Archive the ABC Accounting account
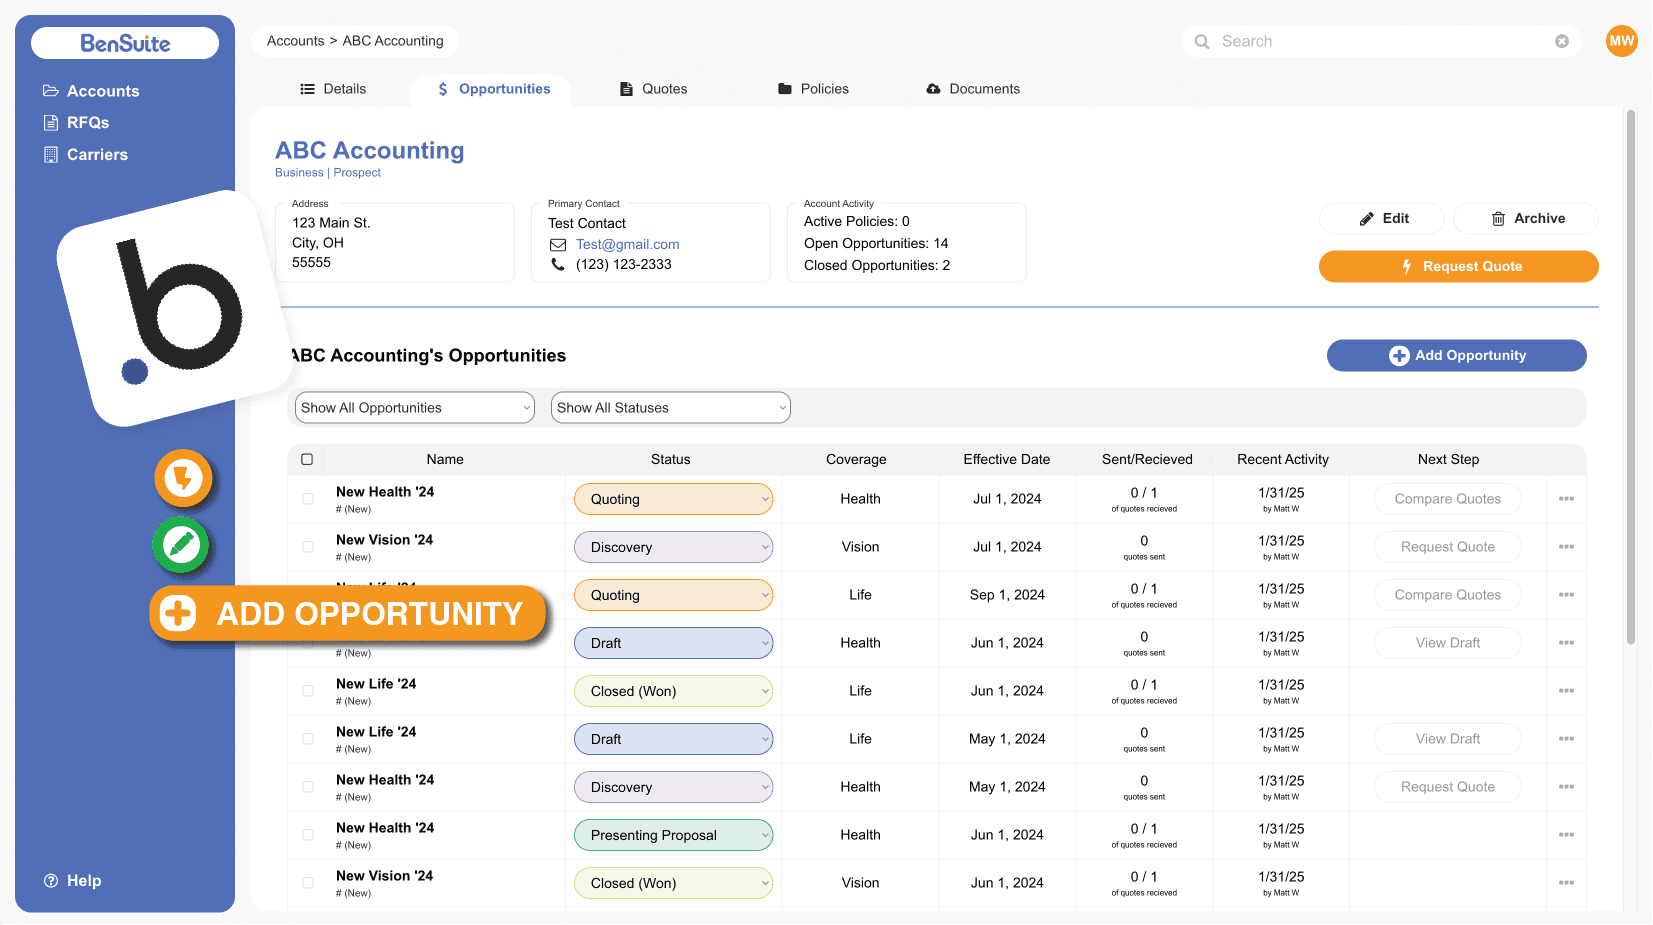 1526,219
